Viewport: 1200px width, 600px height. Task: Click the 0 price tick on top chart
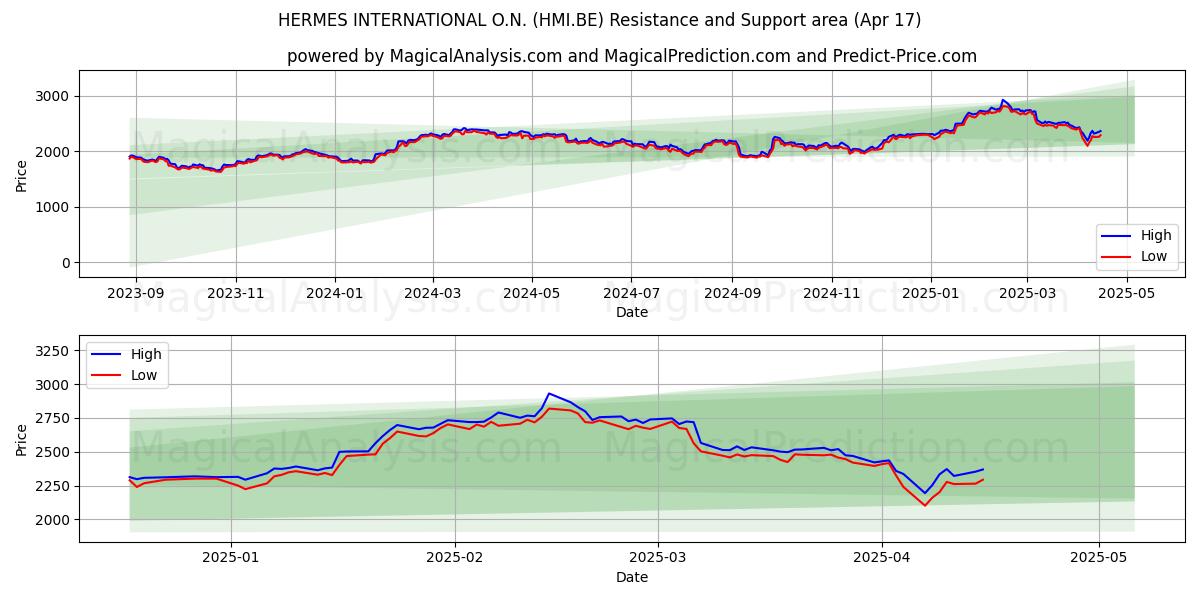tap(65, 263)
